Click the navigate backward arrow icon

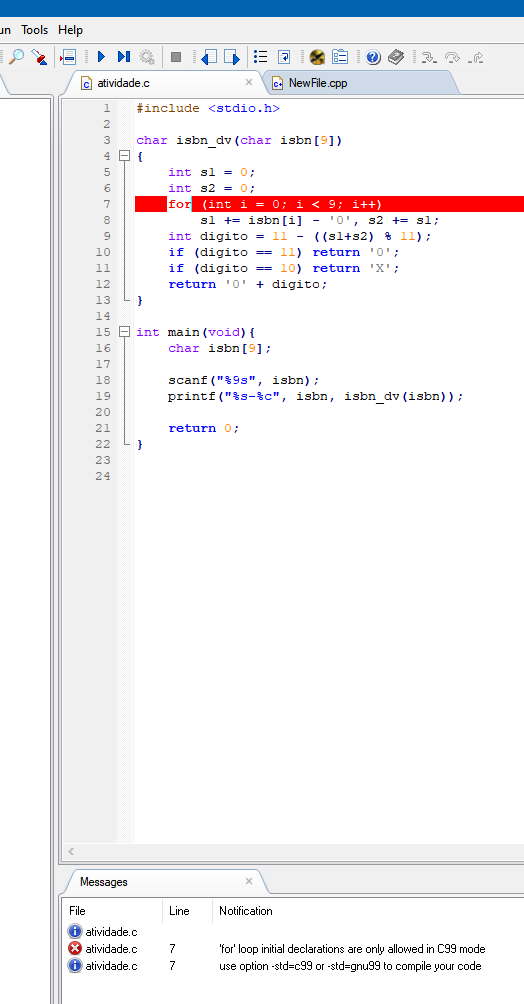pos(208,58)
